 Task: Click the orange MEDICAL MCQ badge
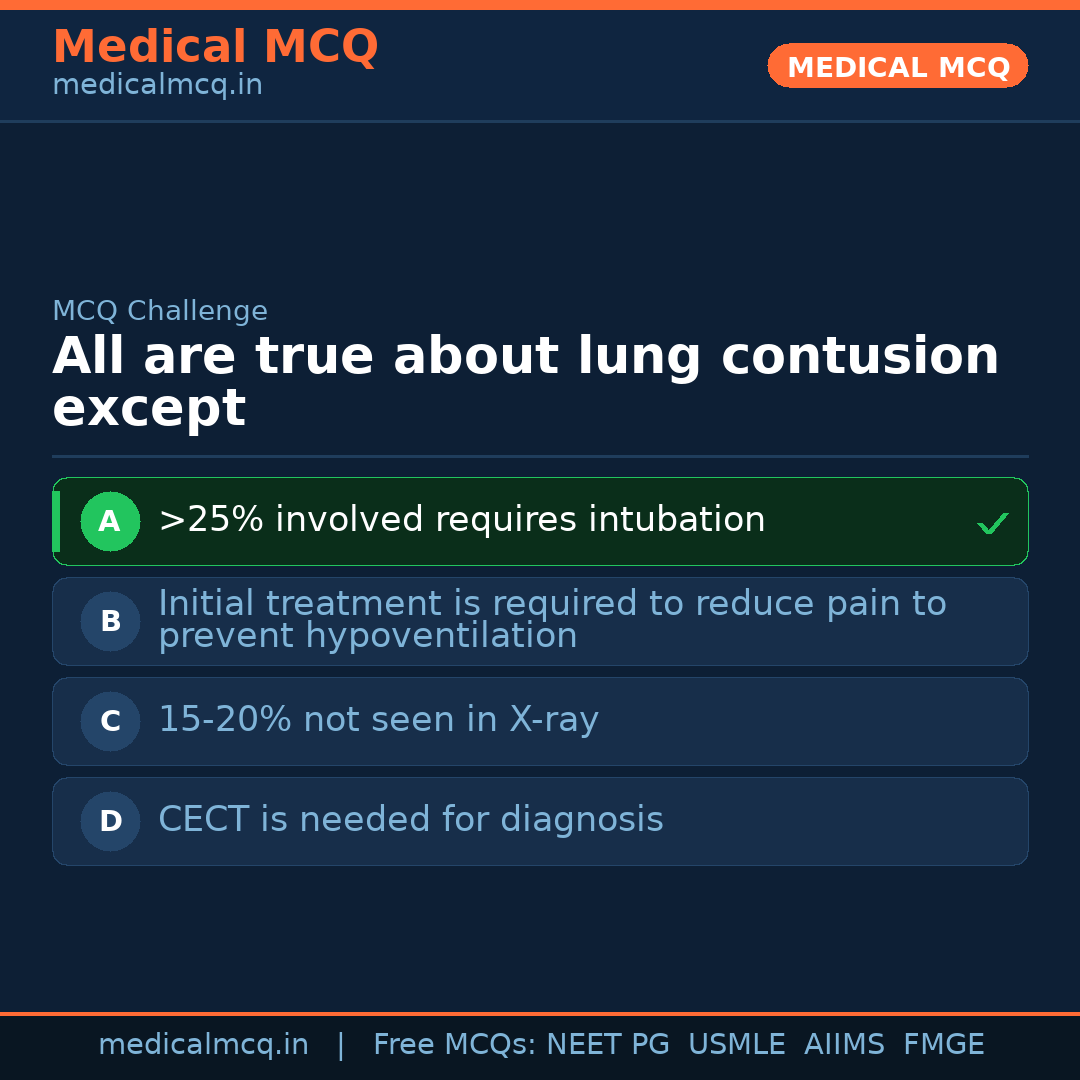(x=897, y=66)
